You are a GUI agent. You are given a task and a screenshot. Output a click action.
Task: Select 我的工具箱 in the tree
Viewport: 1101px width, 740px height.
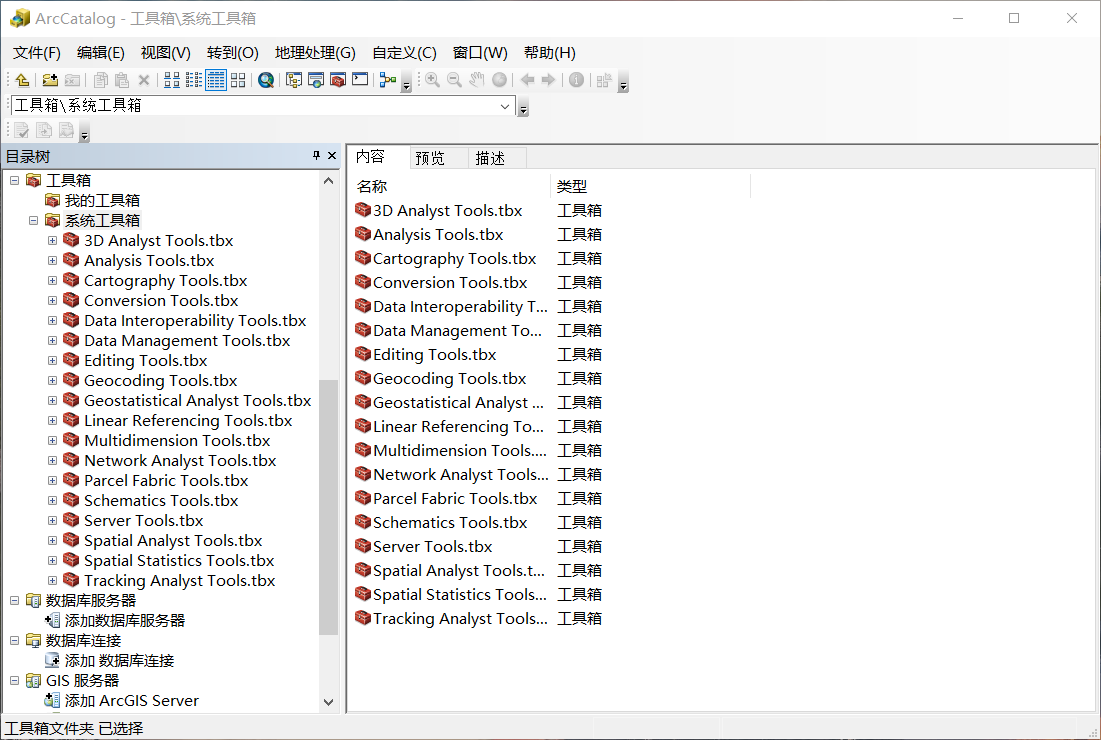103,200
